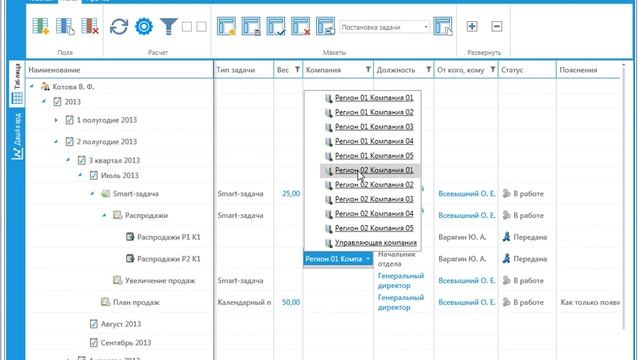
Task: Collapse the Распродажи tree node
Action: coord(104,215)
